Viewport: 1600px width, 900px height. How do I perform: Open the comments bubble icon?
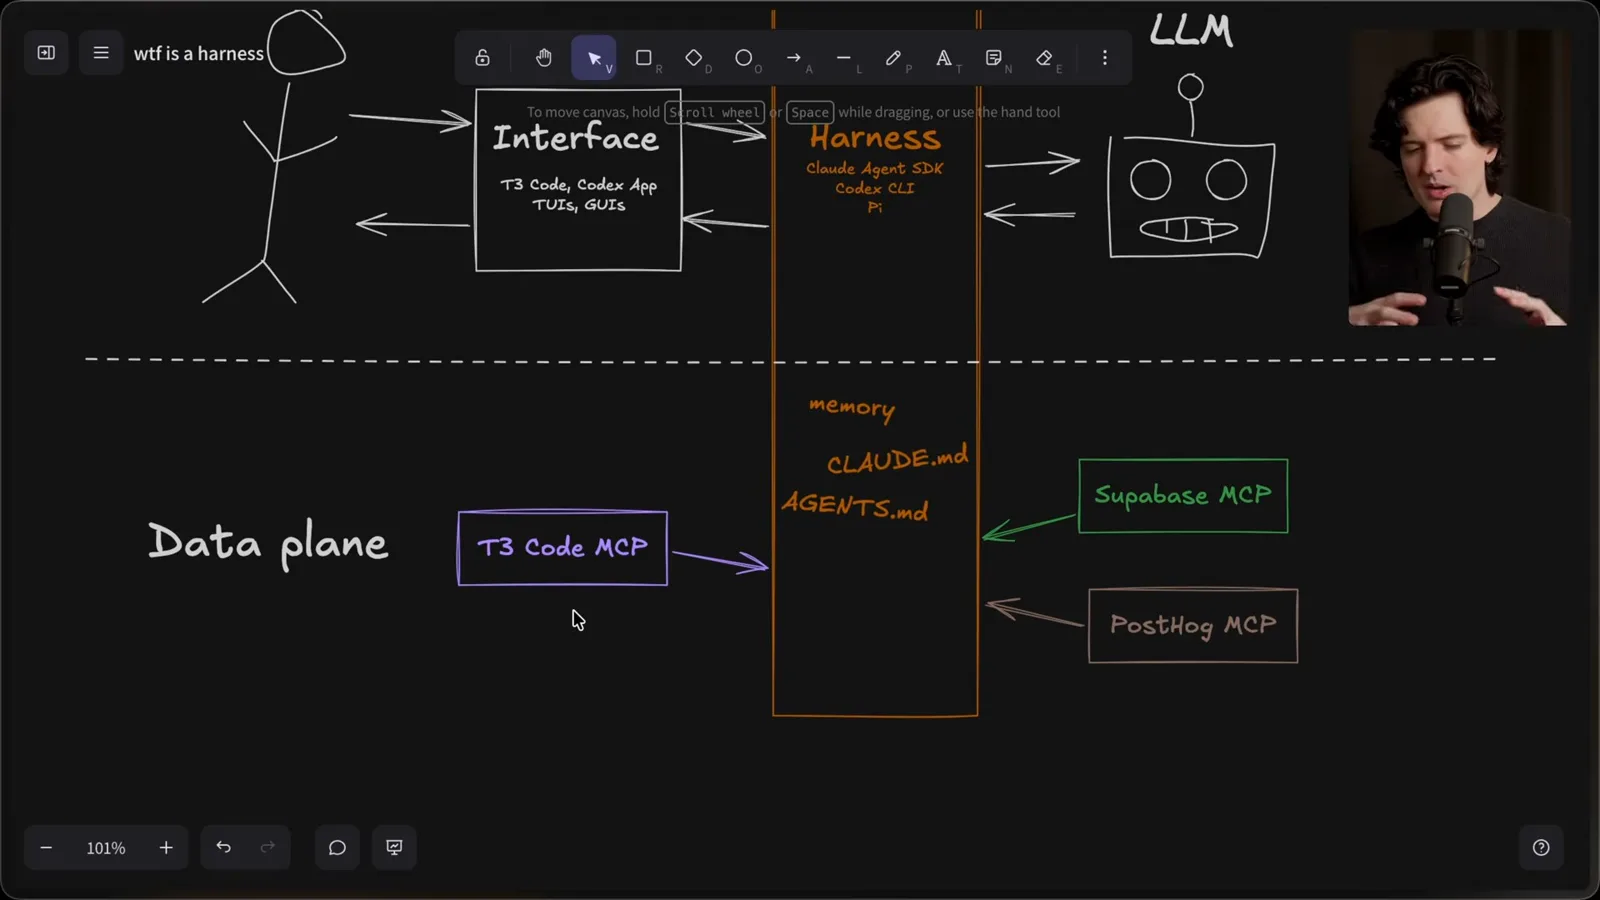pos(337,848)
